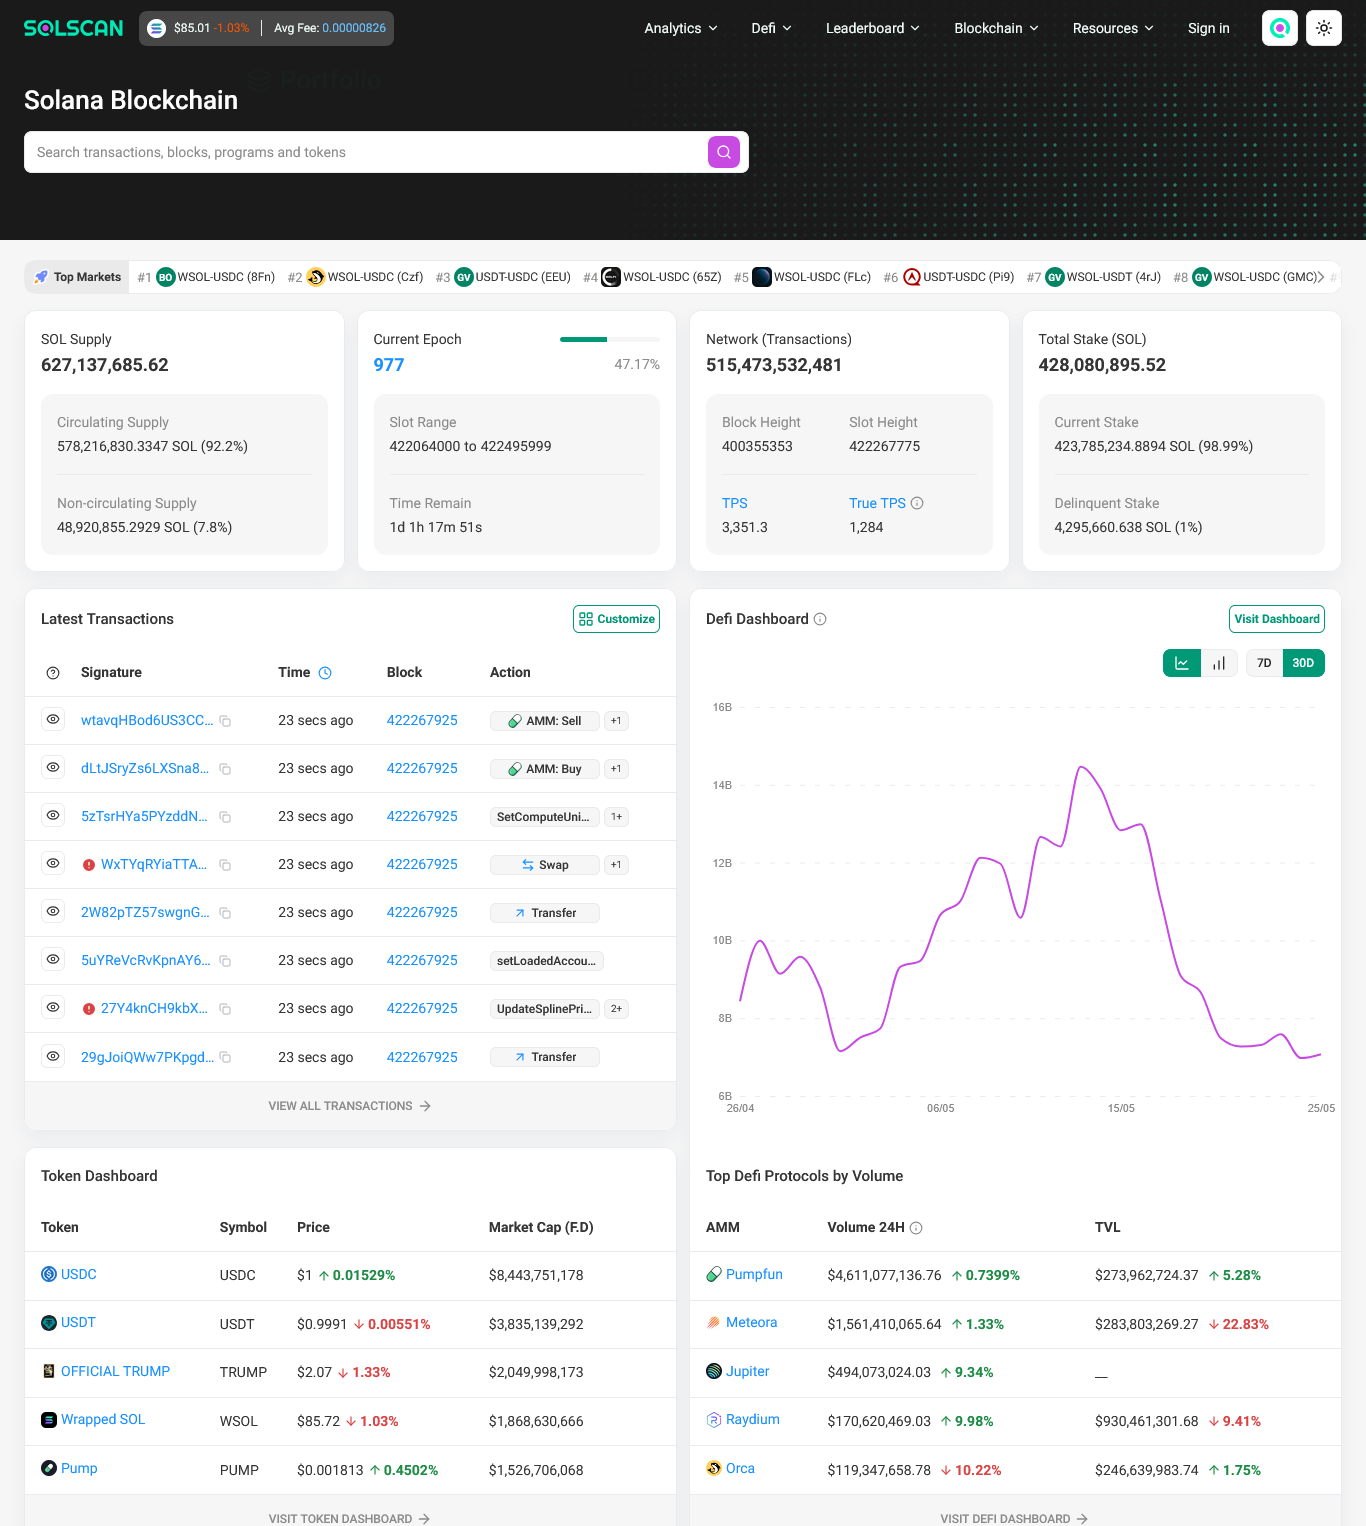Click the Time column clock icon

point(325,673)
